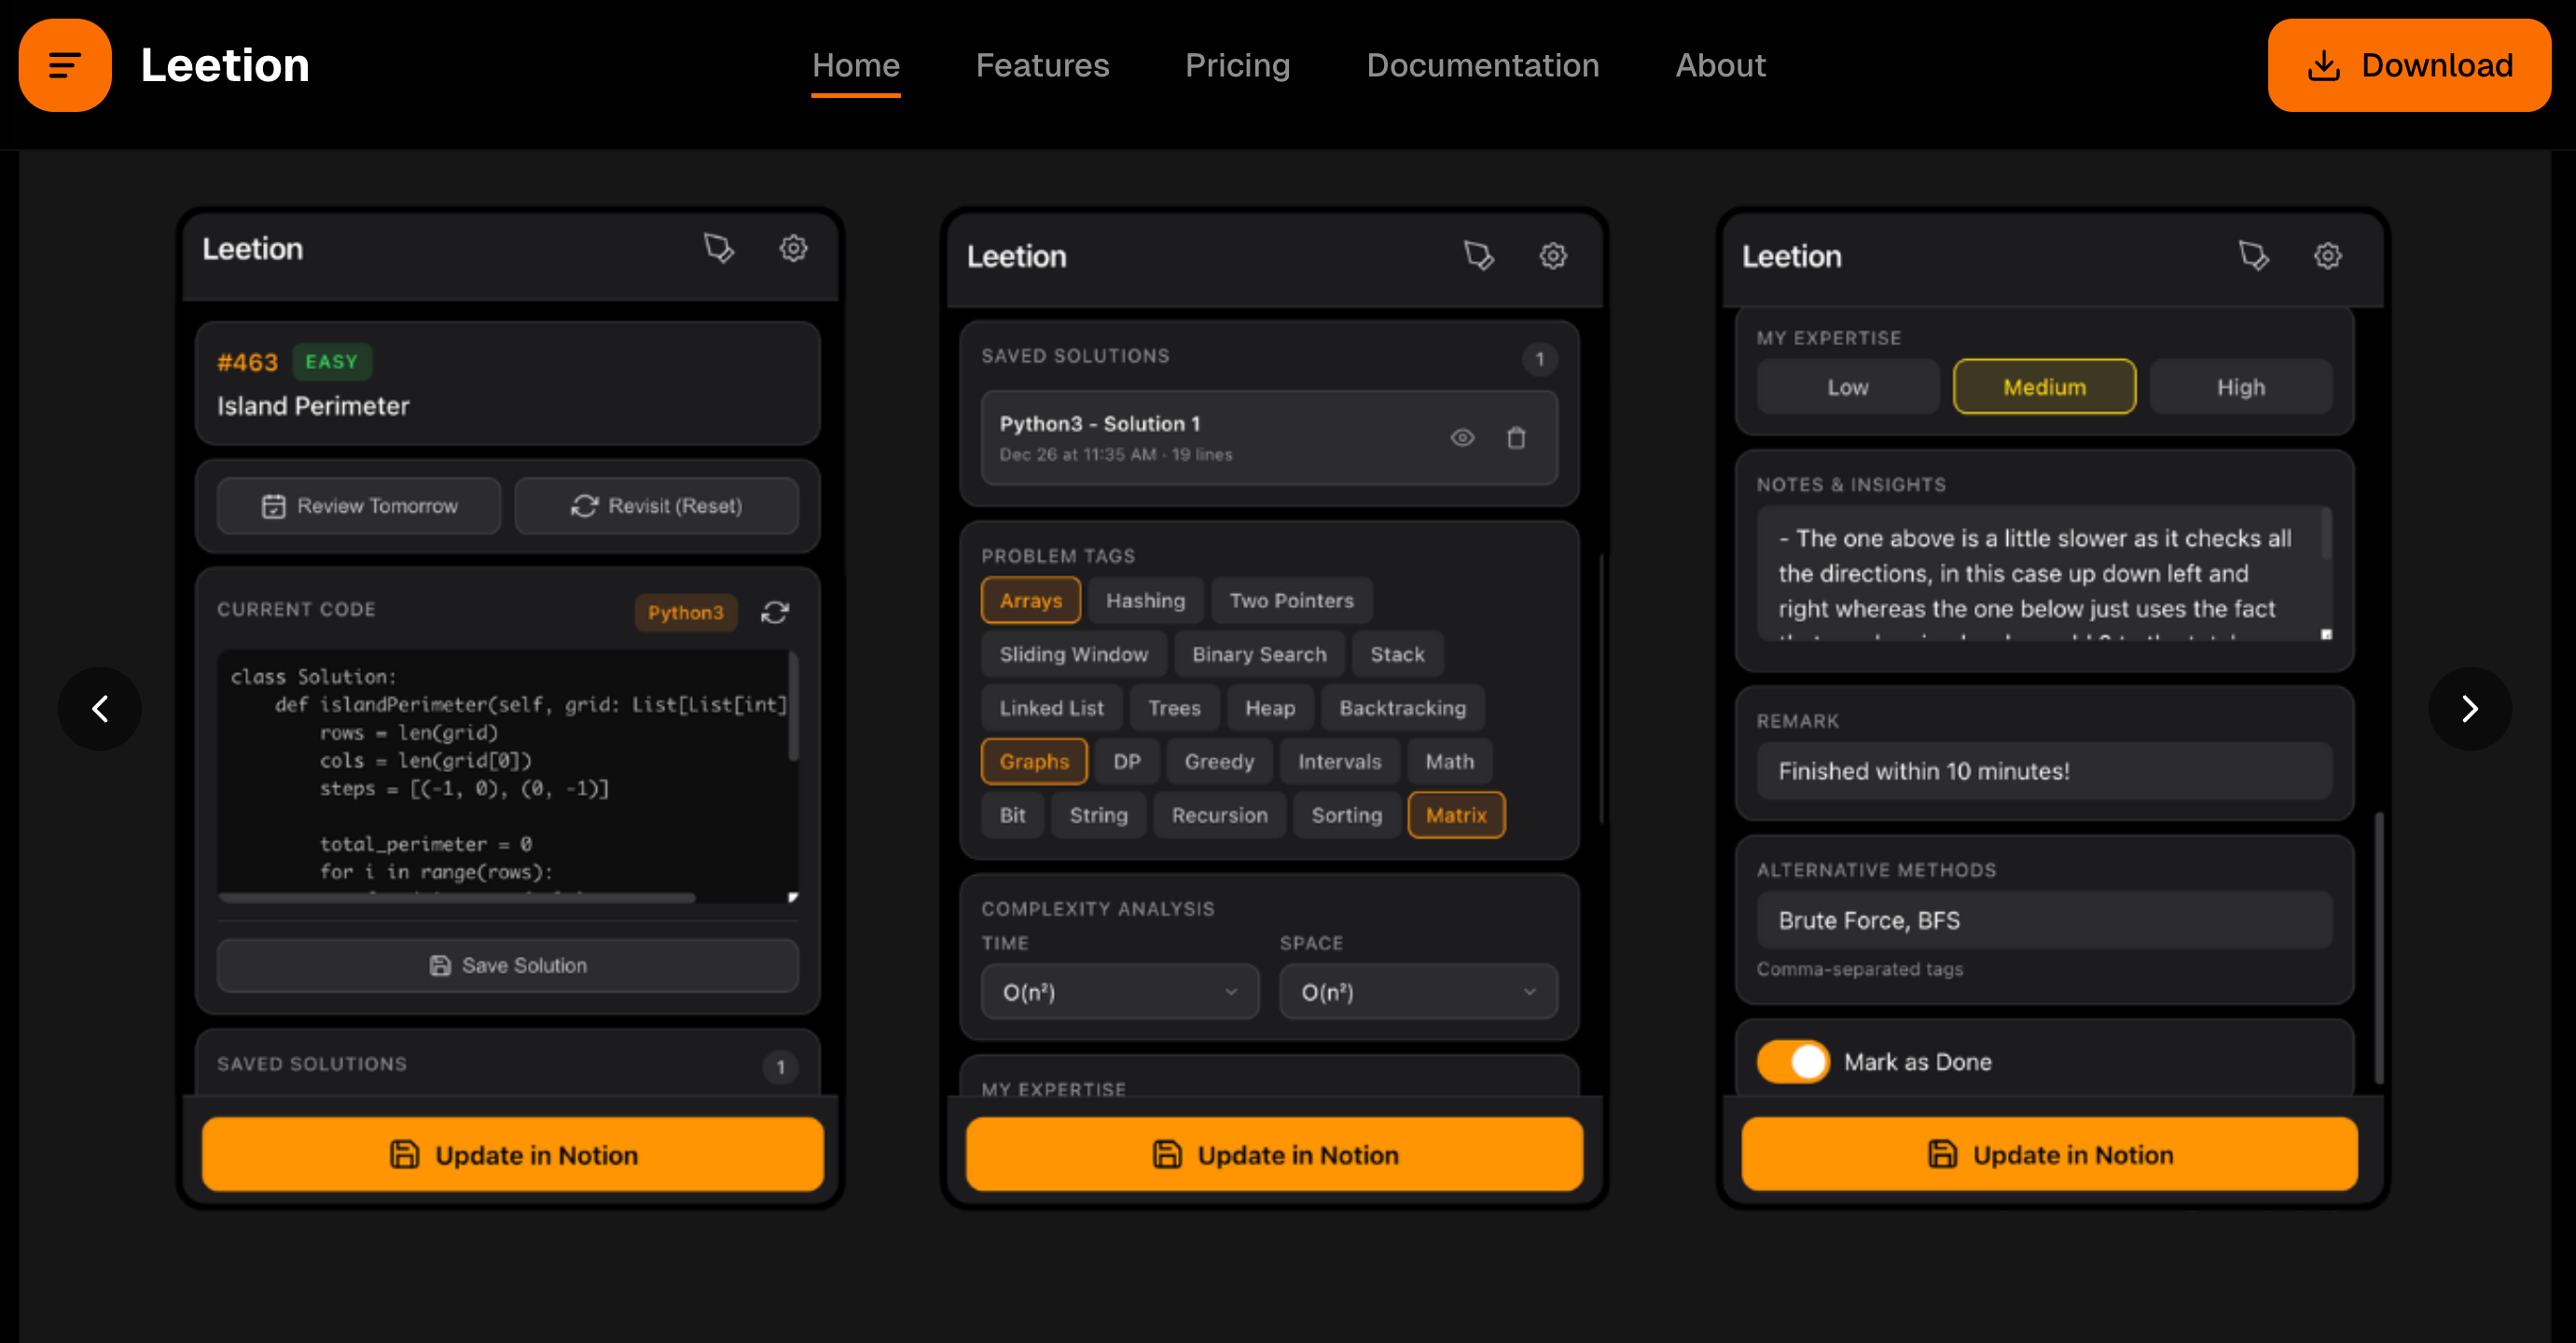Viewport: 2576px width, 1343px height.
Task: Toggle the Hashing problem tag
Action: pos(1145,600)
